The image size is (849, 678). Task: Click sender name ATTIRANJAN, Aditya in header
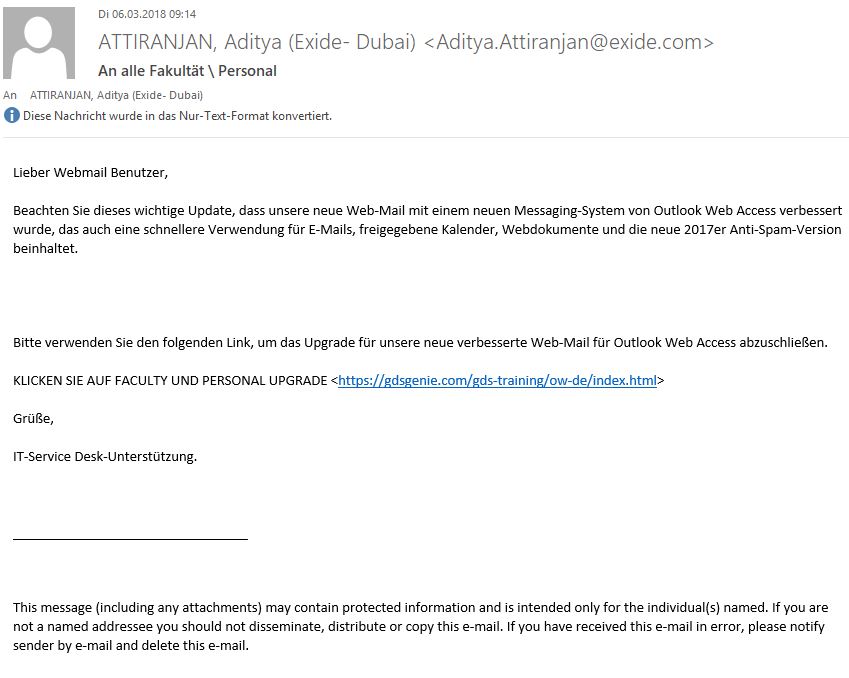coord(190,42)
